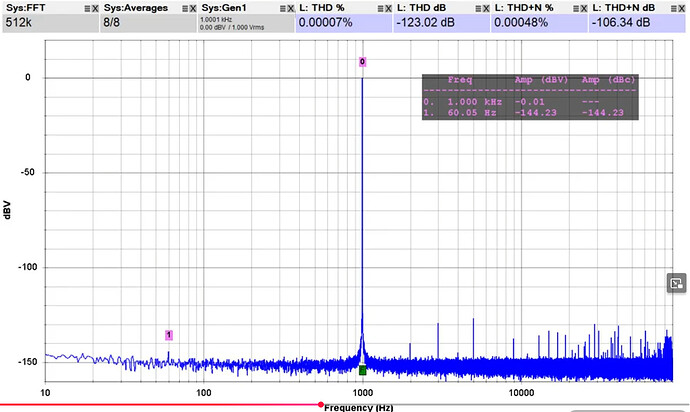Viewport: 690px width, 412px height.
Task: Open the L: THD % menu icon
Action: [x=380, y=8]
